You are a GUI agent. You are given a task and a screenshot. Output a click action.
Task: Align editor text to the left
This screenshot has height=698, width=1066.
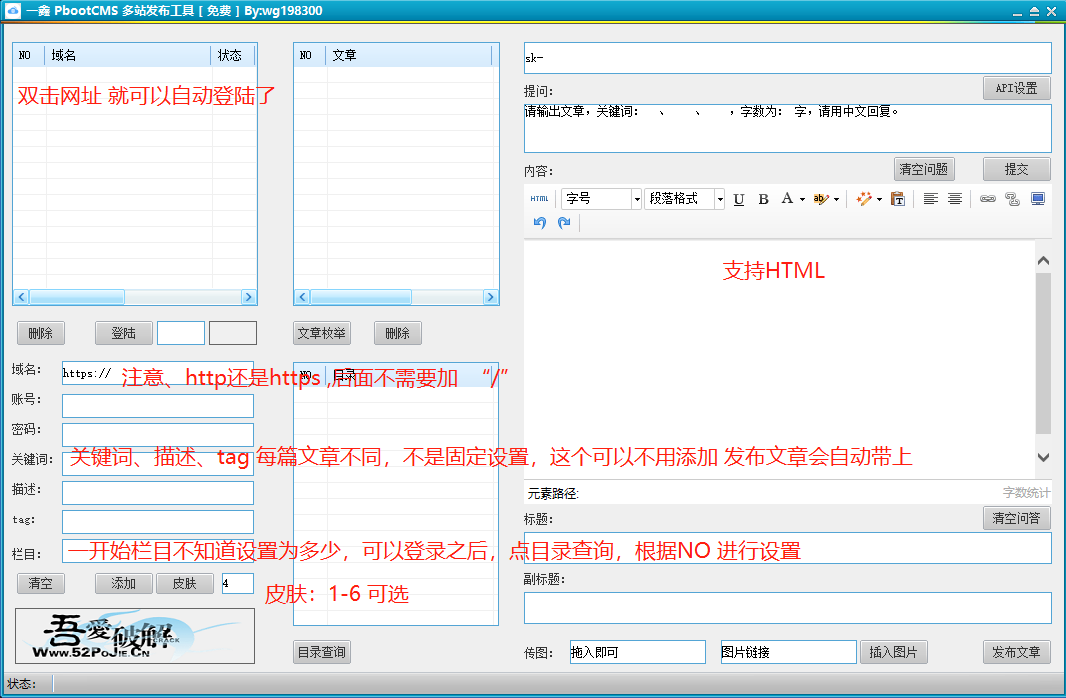click(931, 198)
